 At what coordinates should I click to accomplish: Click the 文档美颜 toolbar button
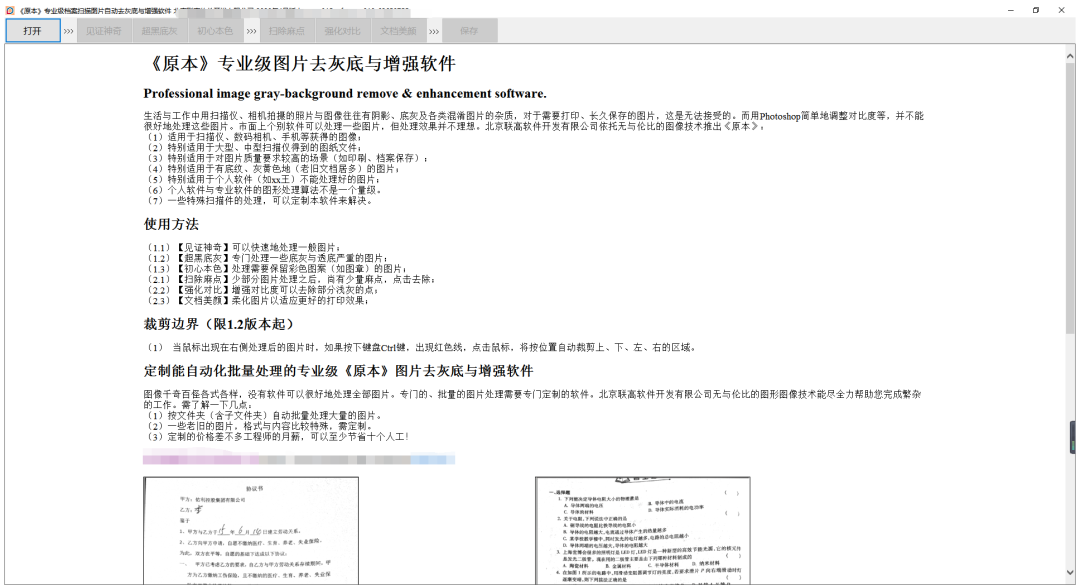[399, 30]
